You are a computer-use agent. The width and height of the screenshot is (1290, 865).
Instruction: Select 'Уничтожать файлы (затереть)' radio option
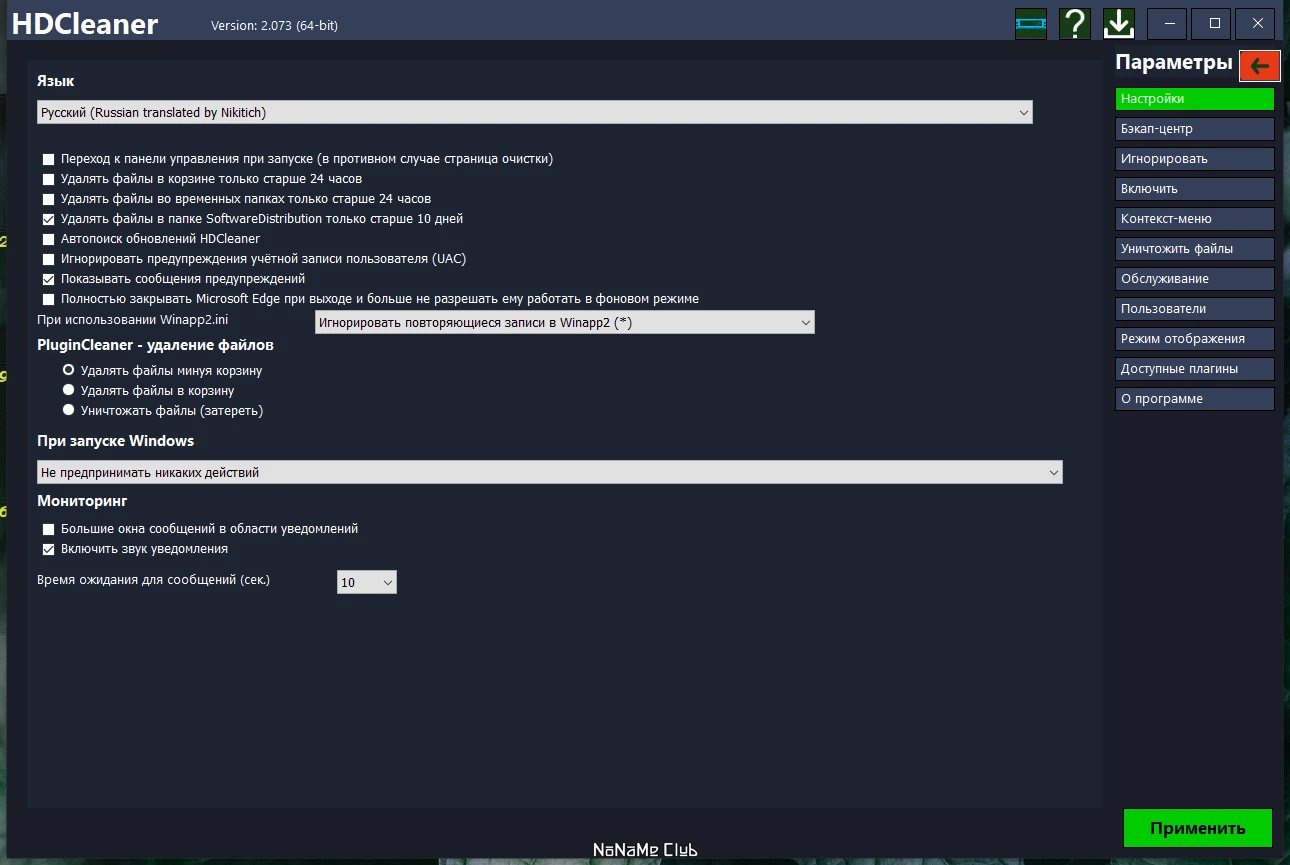click(69, 410)
